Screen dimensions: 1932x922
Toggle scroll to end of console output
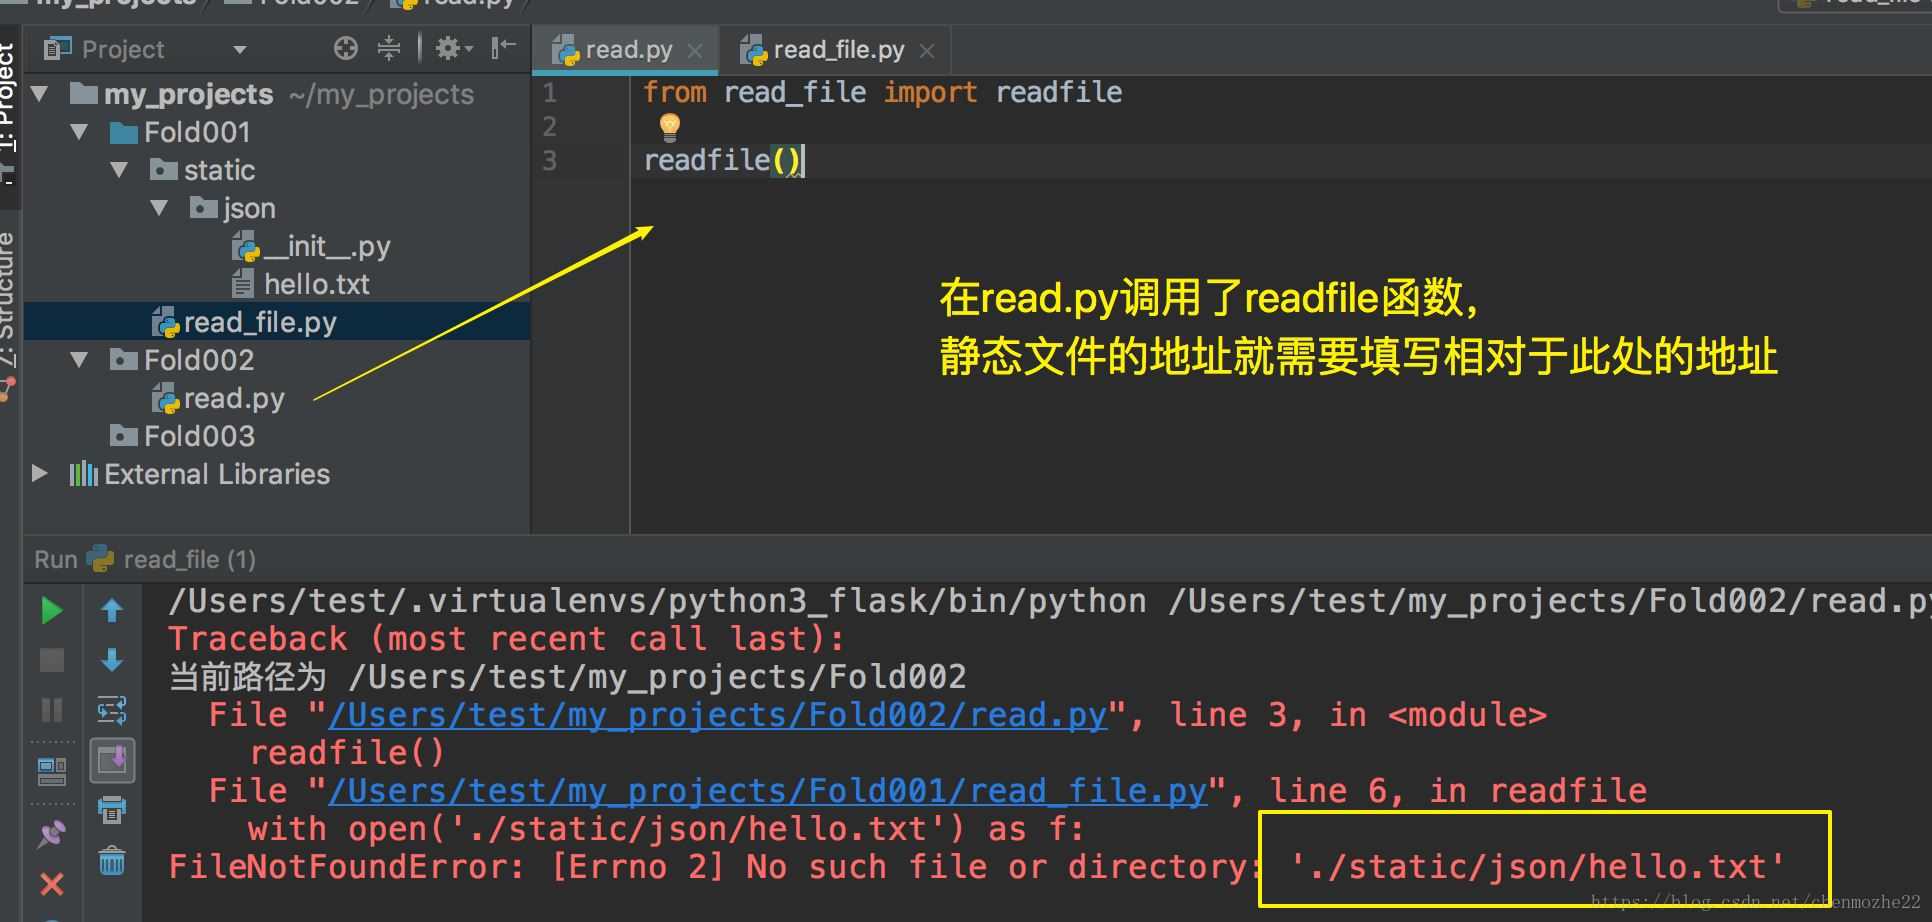point(112,761)
